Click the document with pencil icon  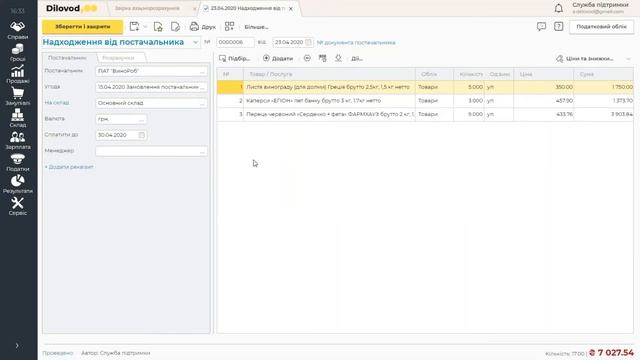[x=175, y=27]
